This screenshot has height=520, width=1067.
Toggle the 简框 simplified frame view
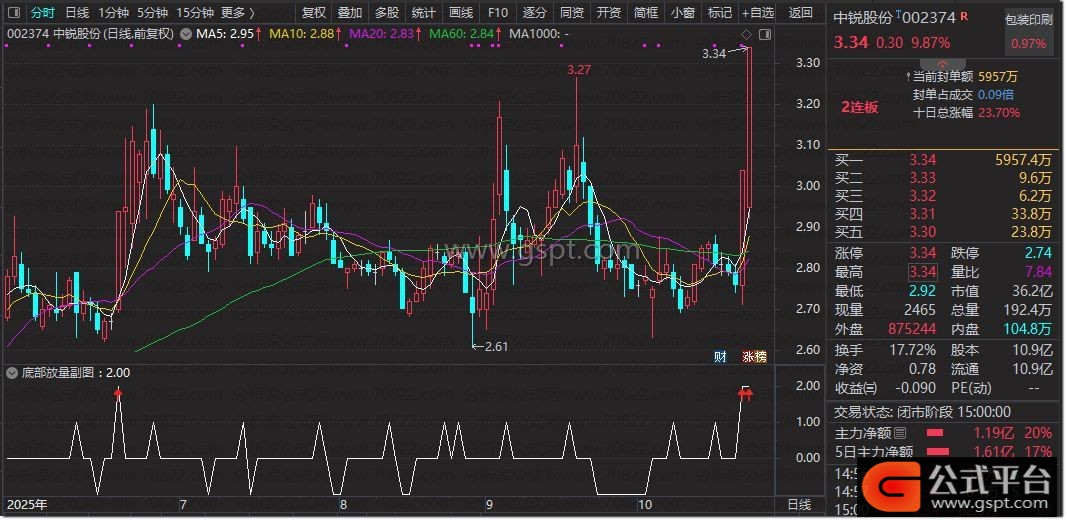coord(646,13)
